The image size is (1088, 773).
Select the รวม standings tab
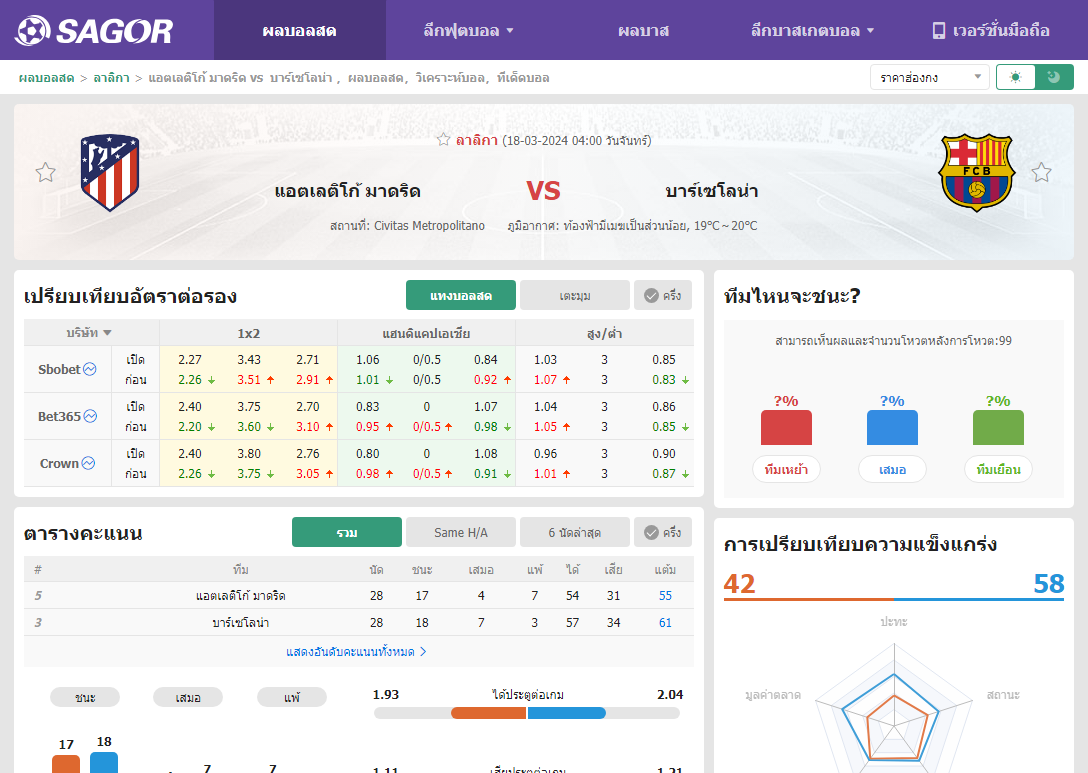click(347, 532)
